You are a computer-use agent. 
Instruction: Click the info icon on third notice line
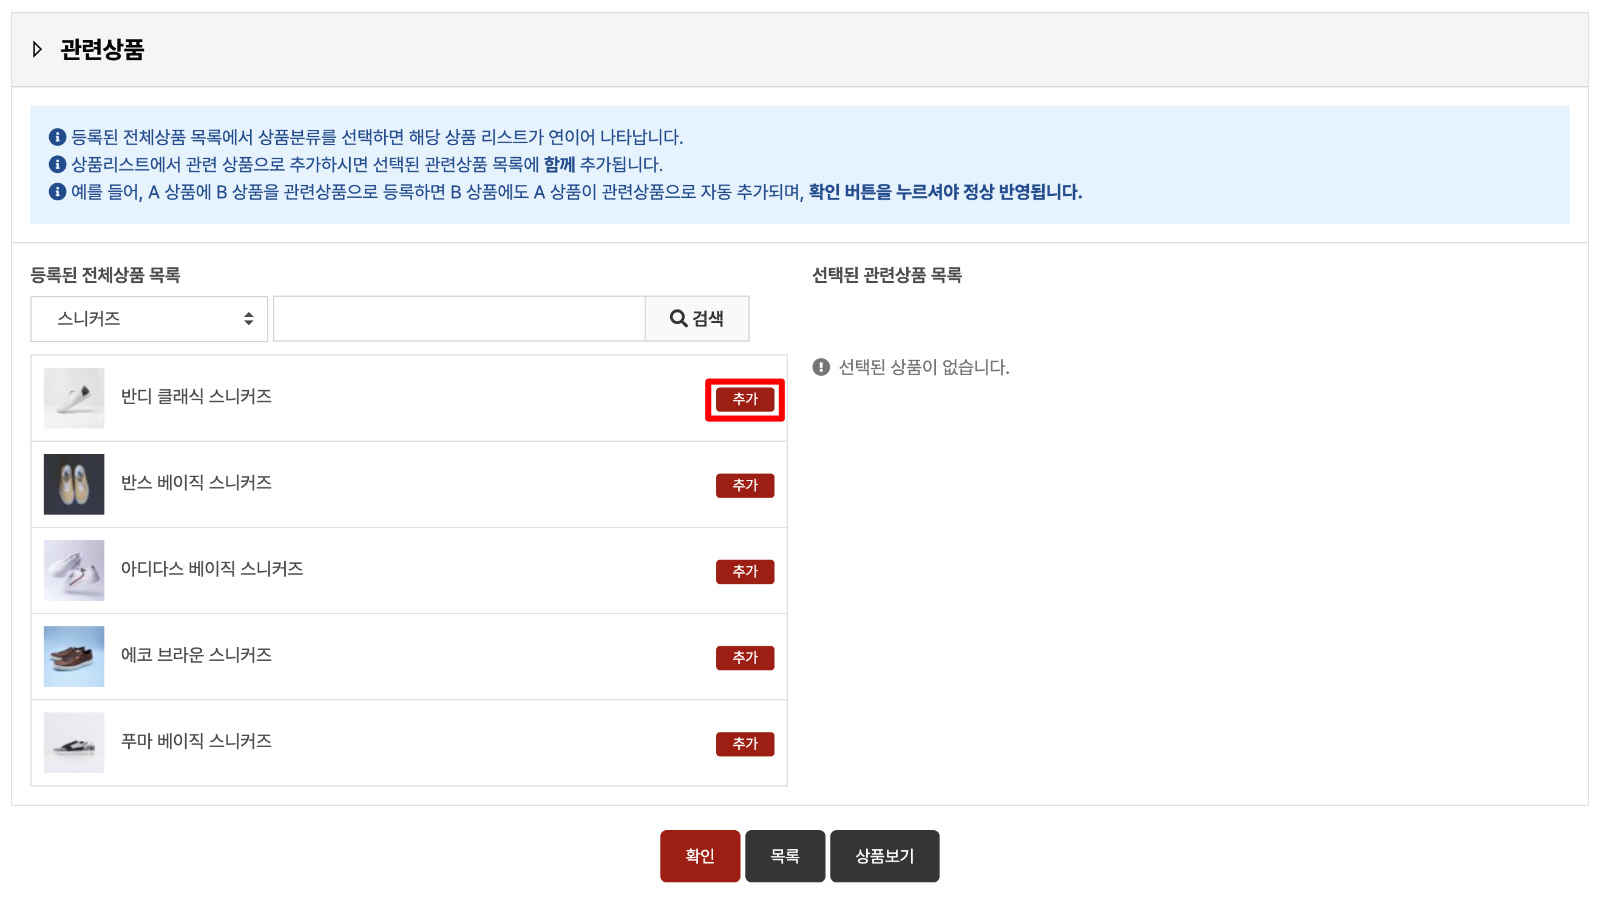click(58, 191)
